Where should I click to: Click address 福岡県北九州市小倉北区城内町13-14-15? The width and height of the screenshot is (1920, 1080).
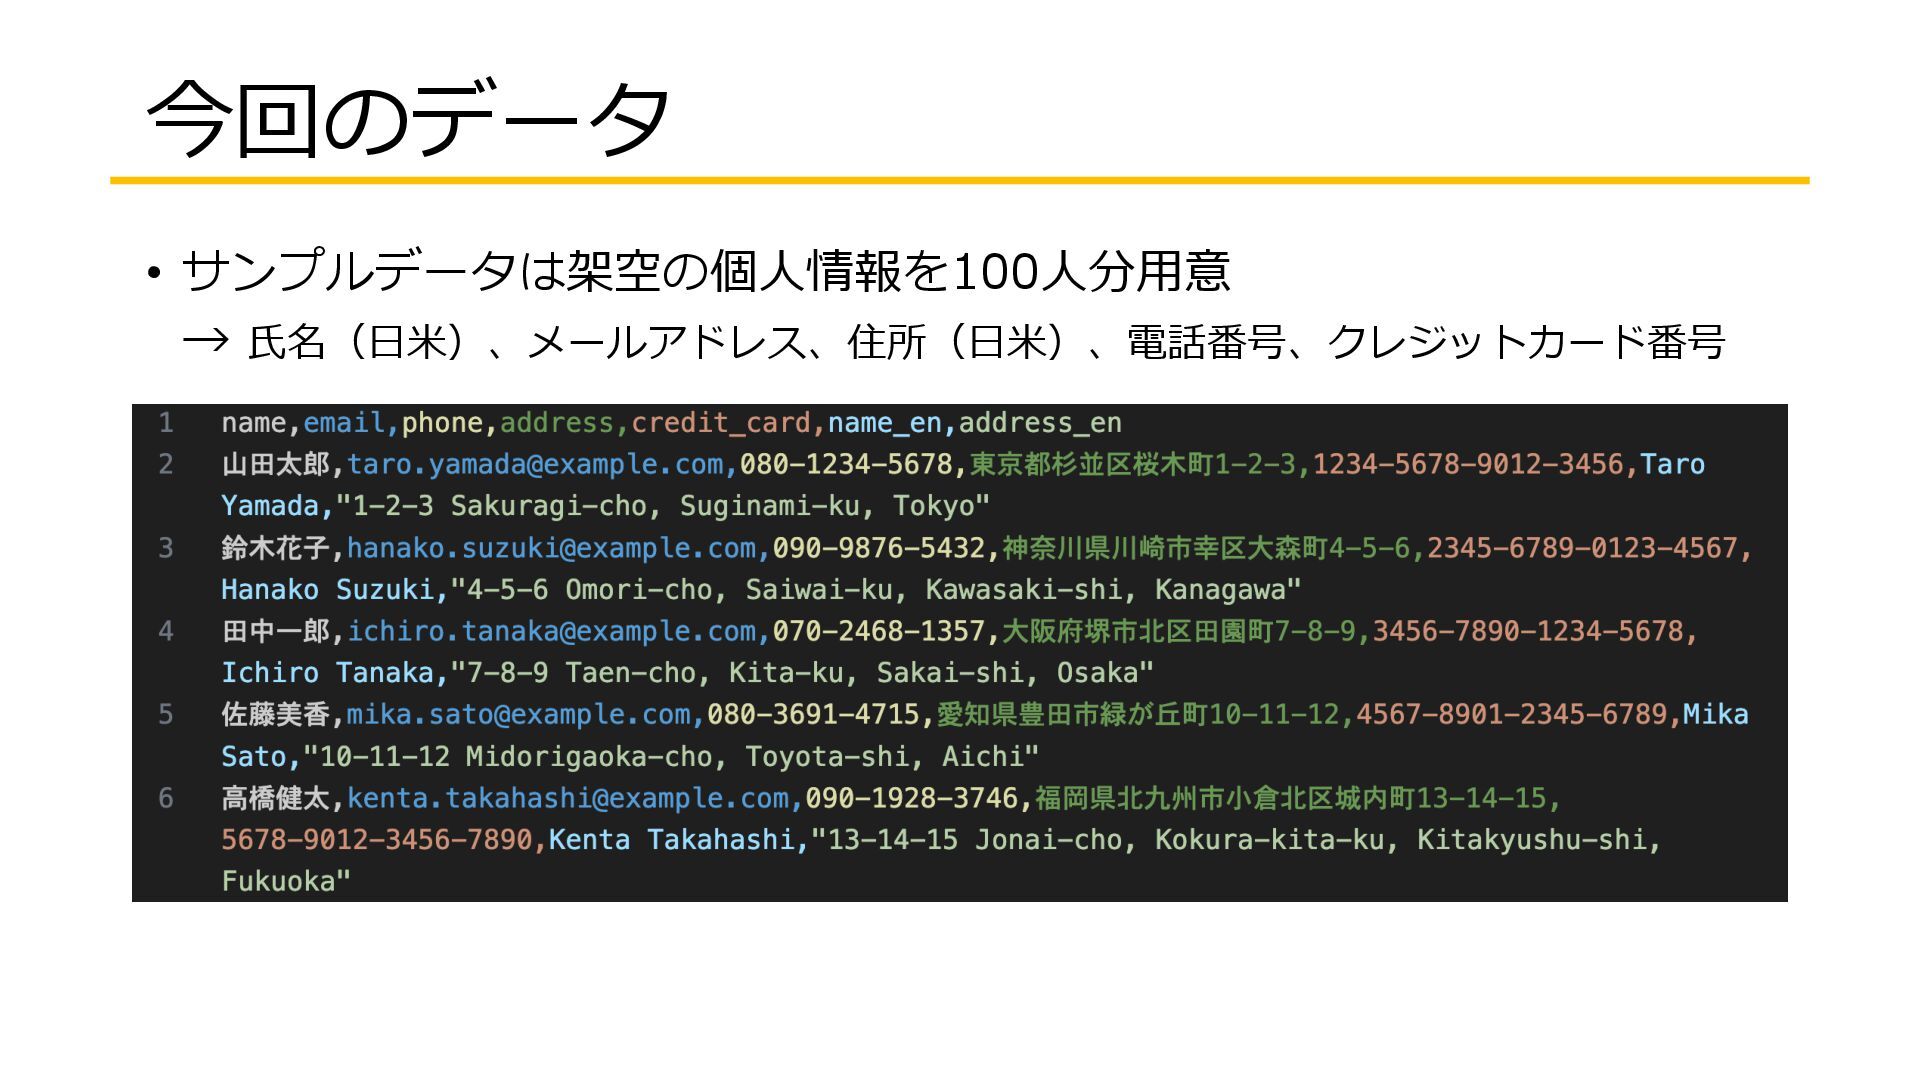(x=1291, y=798)
